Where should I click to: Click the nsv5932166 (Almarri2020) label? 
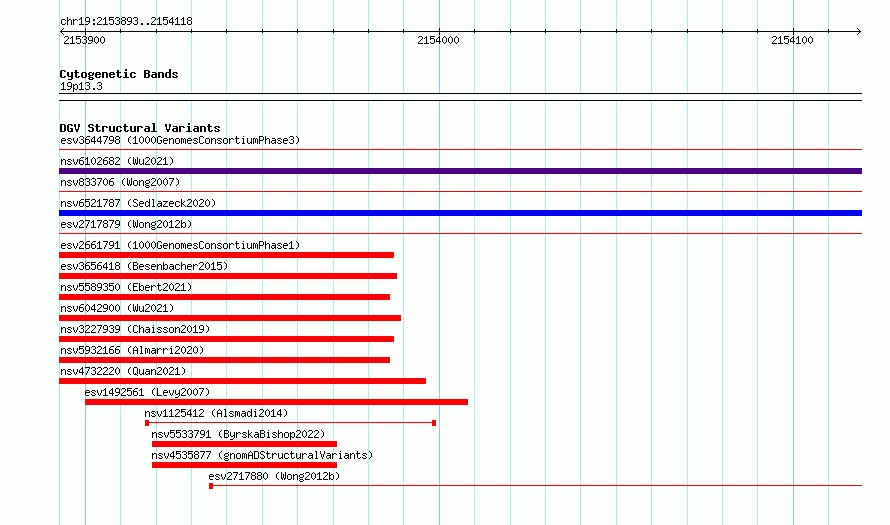132,350
